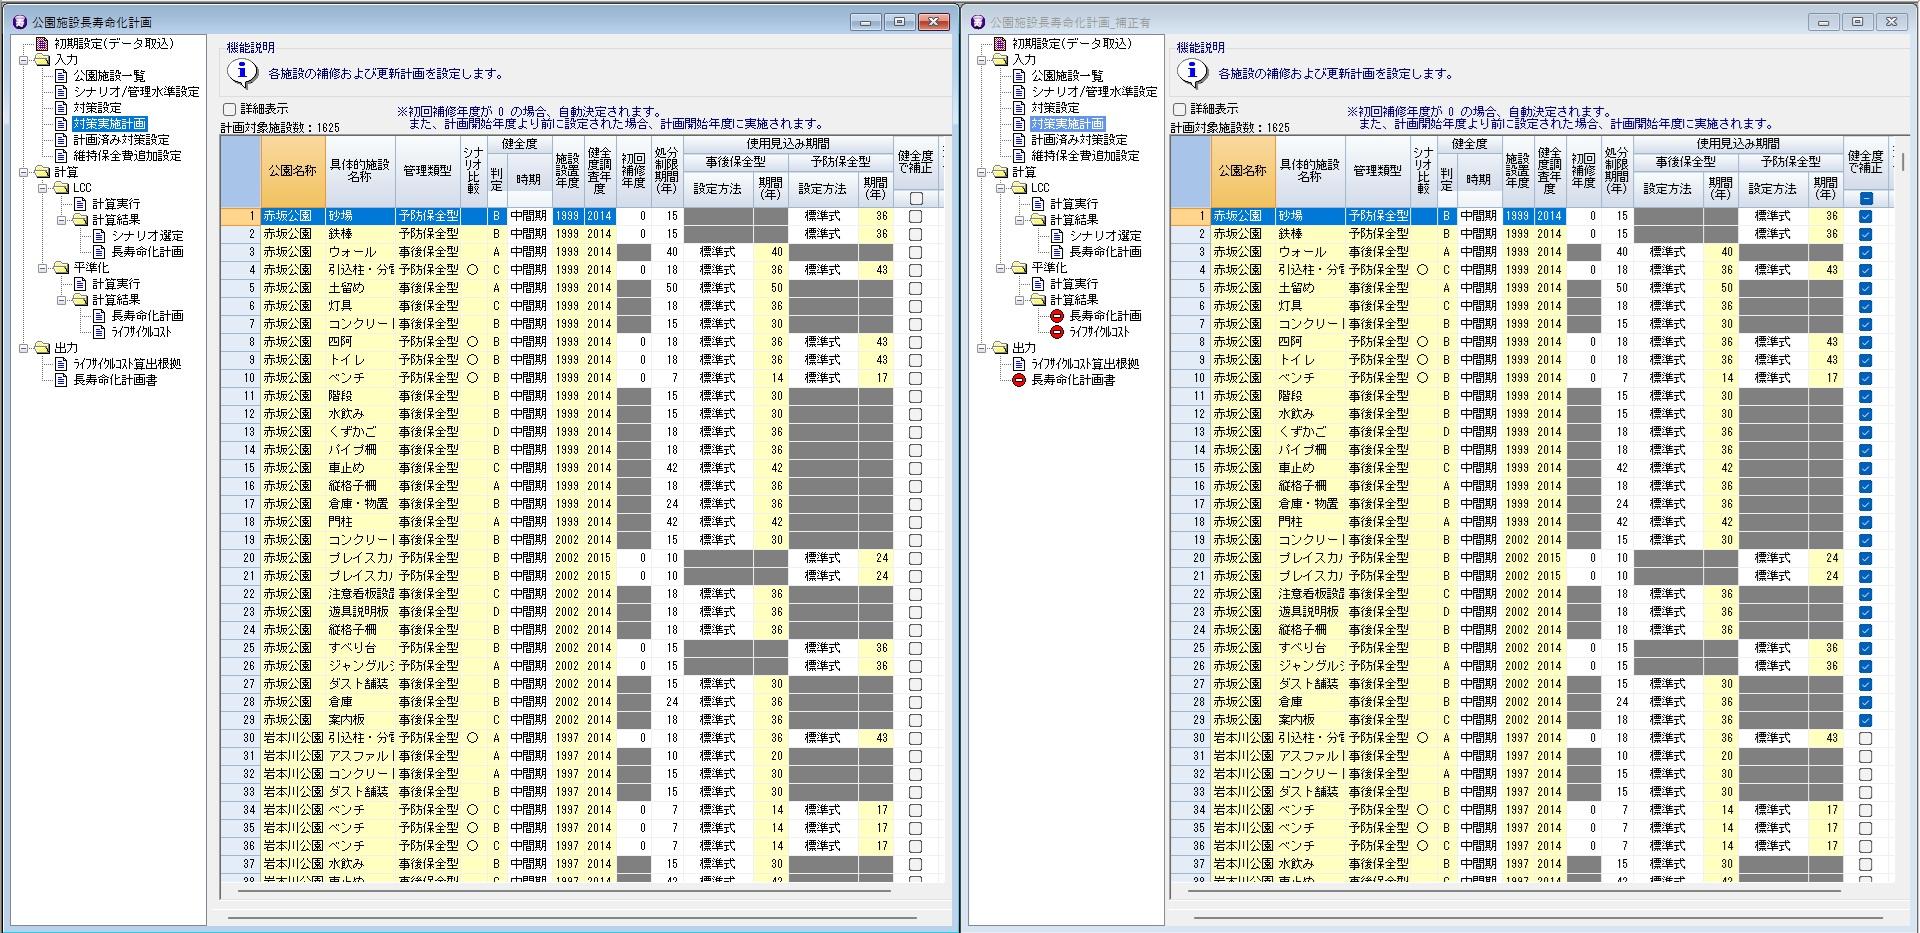The width and height of the screenshot is (1920, 933).
Task: Select 対策設定 in the left window tree
Action: [x=97, y=108]
